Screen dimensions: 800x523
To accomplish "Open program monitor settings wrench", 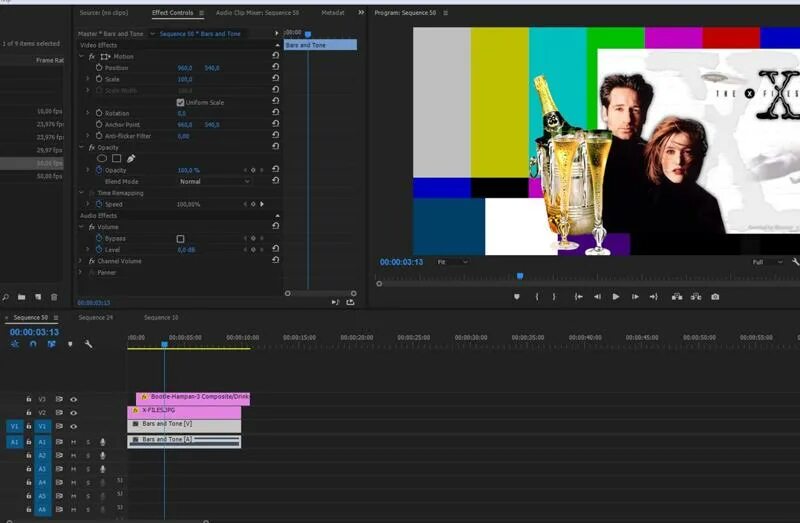I will click(x=795, y=262).
